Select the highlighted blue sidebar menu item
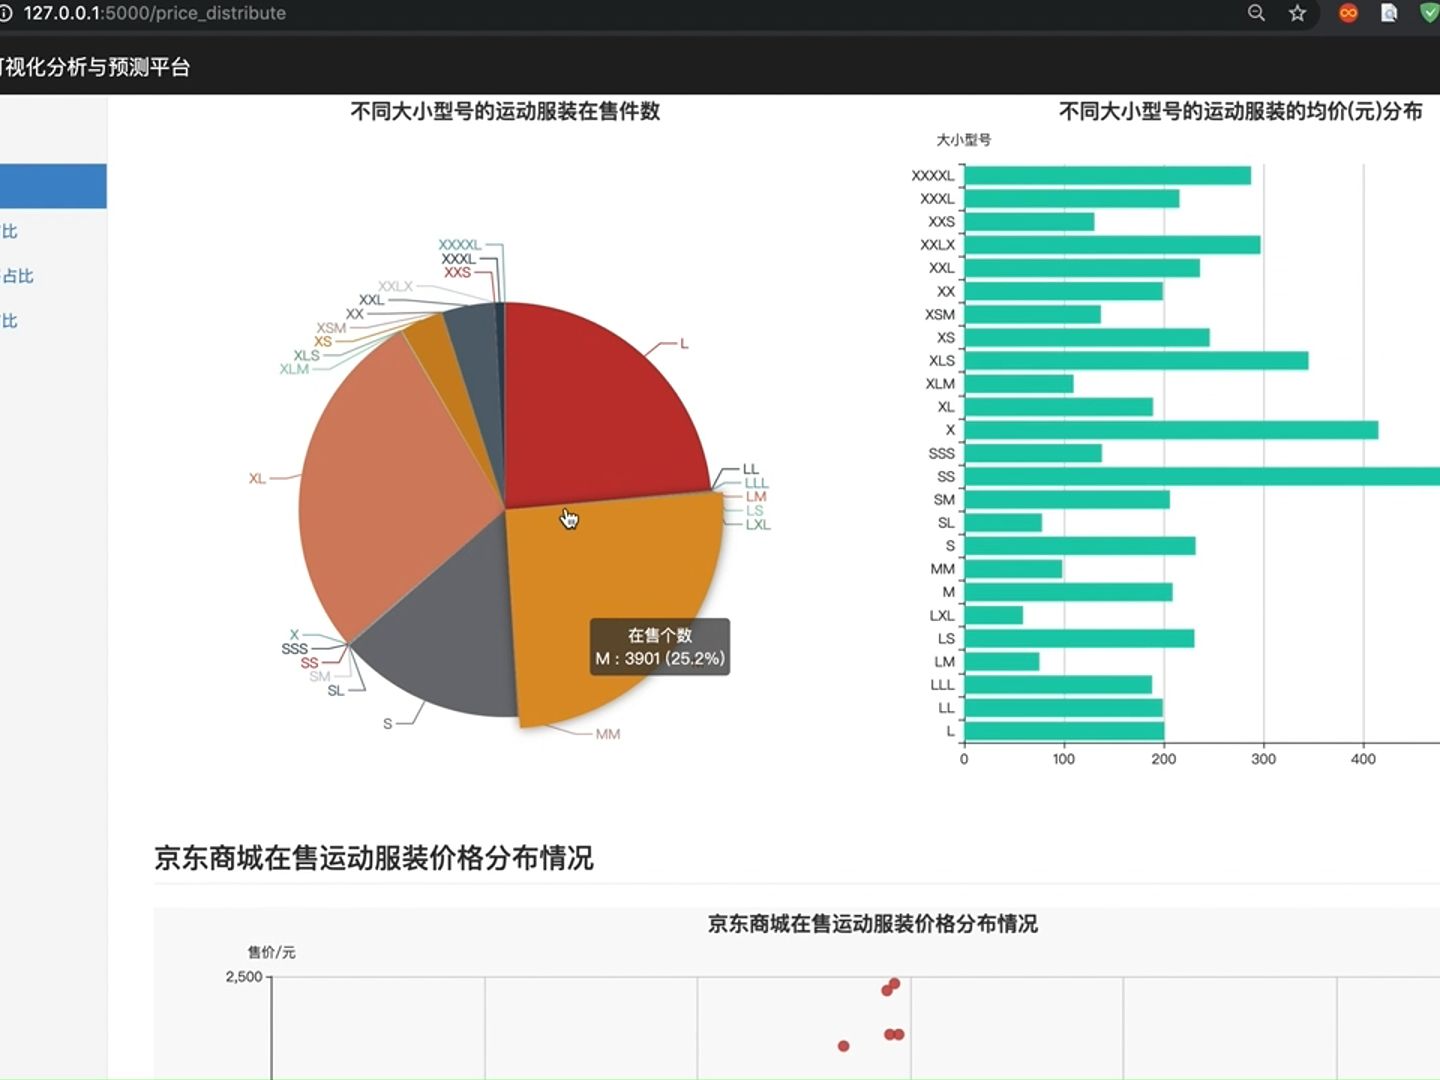This screenshot has width=1440, height=1080. point(53,186)
